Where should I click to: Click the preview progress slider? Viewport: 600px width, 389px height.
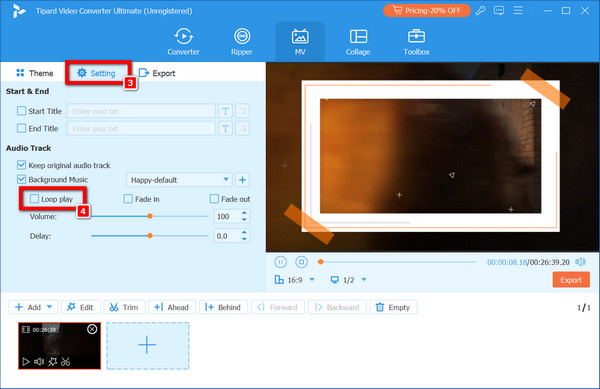[397, 262]
